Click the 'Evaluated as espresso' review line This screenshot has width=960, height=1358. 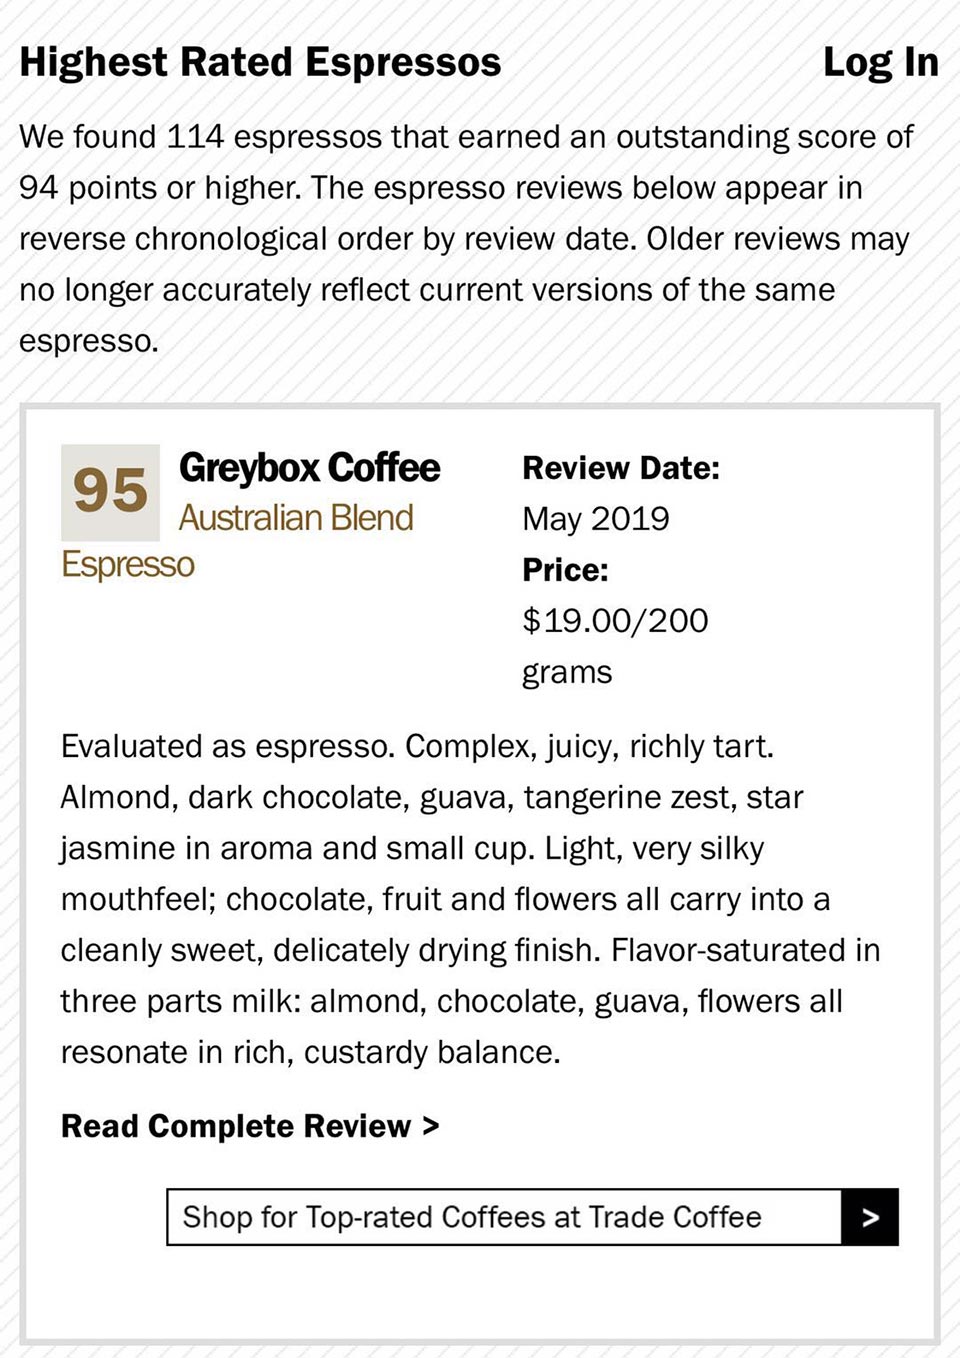417,746
